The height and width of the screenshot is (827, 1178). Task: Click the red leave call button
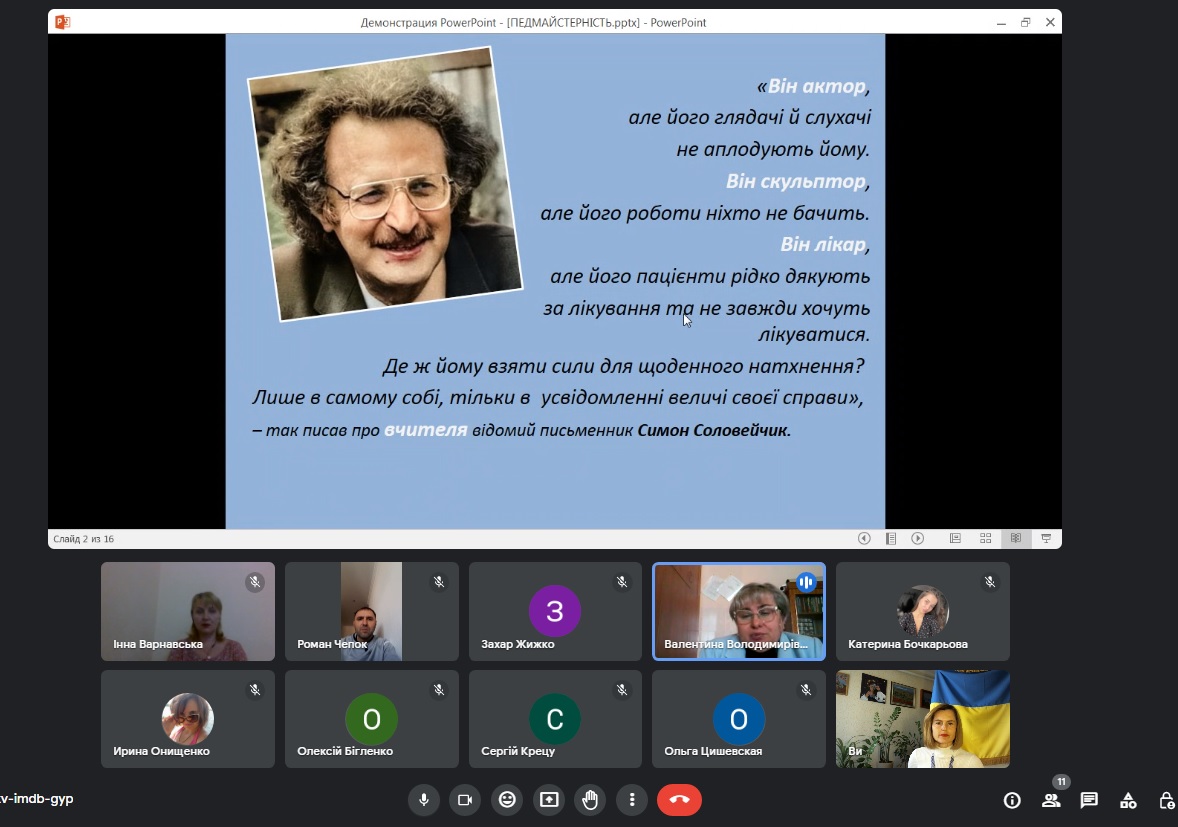(x=679, y=800)
